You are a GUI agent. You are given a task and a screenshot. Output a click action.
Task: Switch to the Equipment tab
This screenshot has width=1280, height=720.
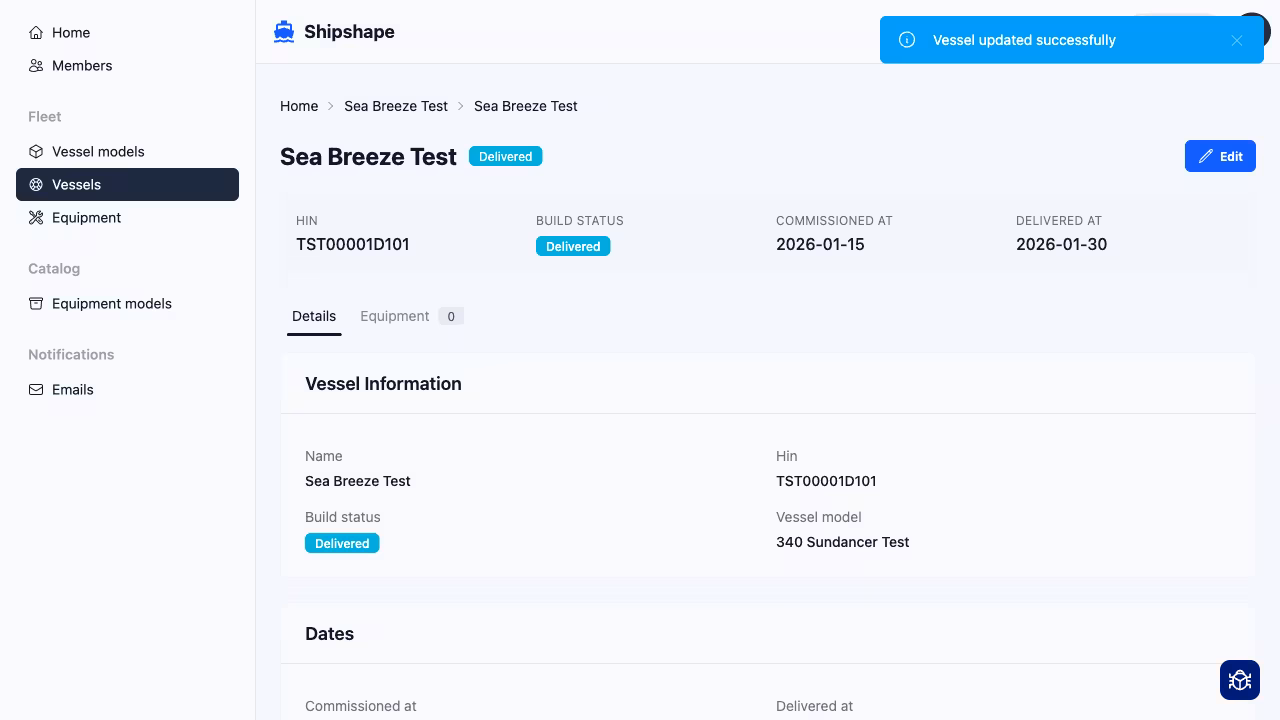coord(411,316)
